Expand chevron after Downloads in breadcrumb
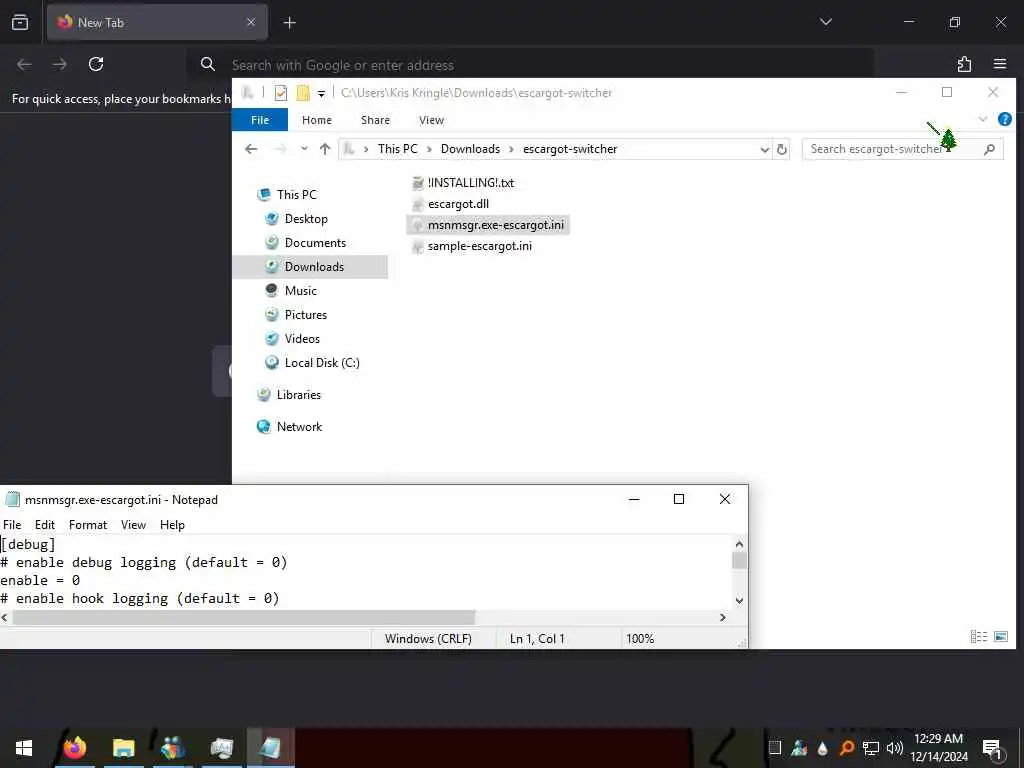 tap(511, 150)
